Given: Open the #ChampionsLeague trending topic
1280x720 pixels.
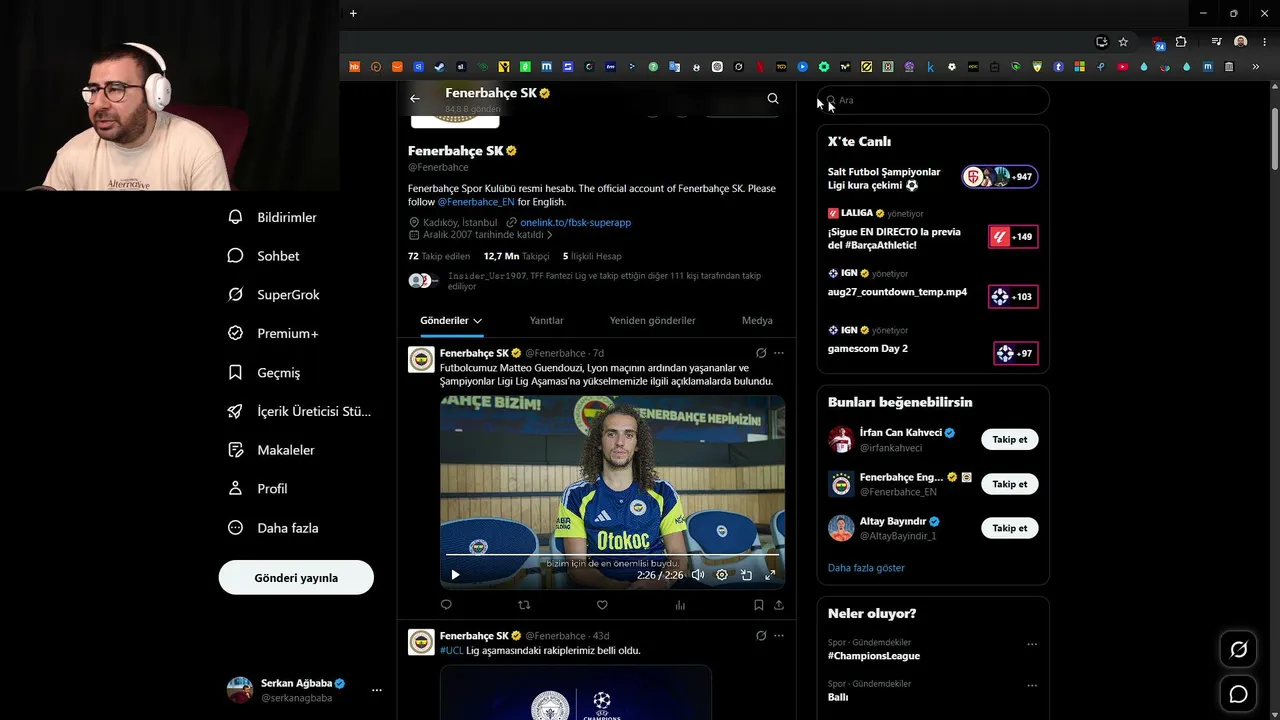Looking at the screenshot, I should pos(874,656).
